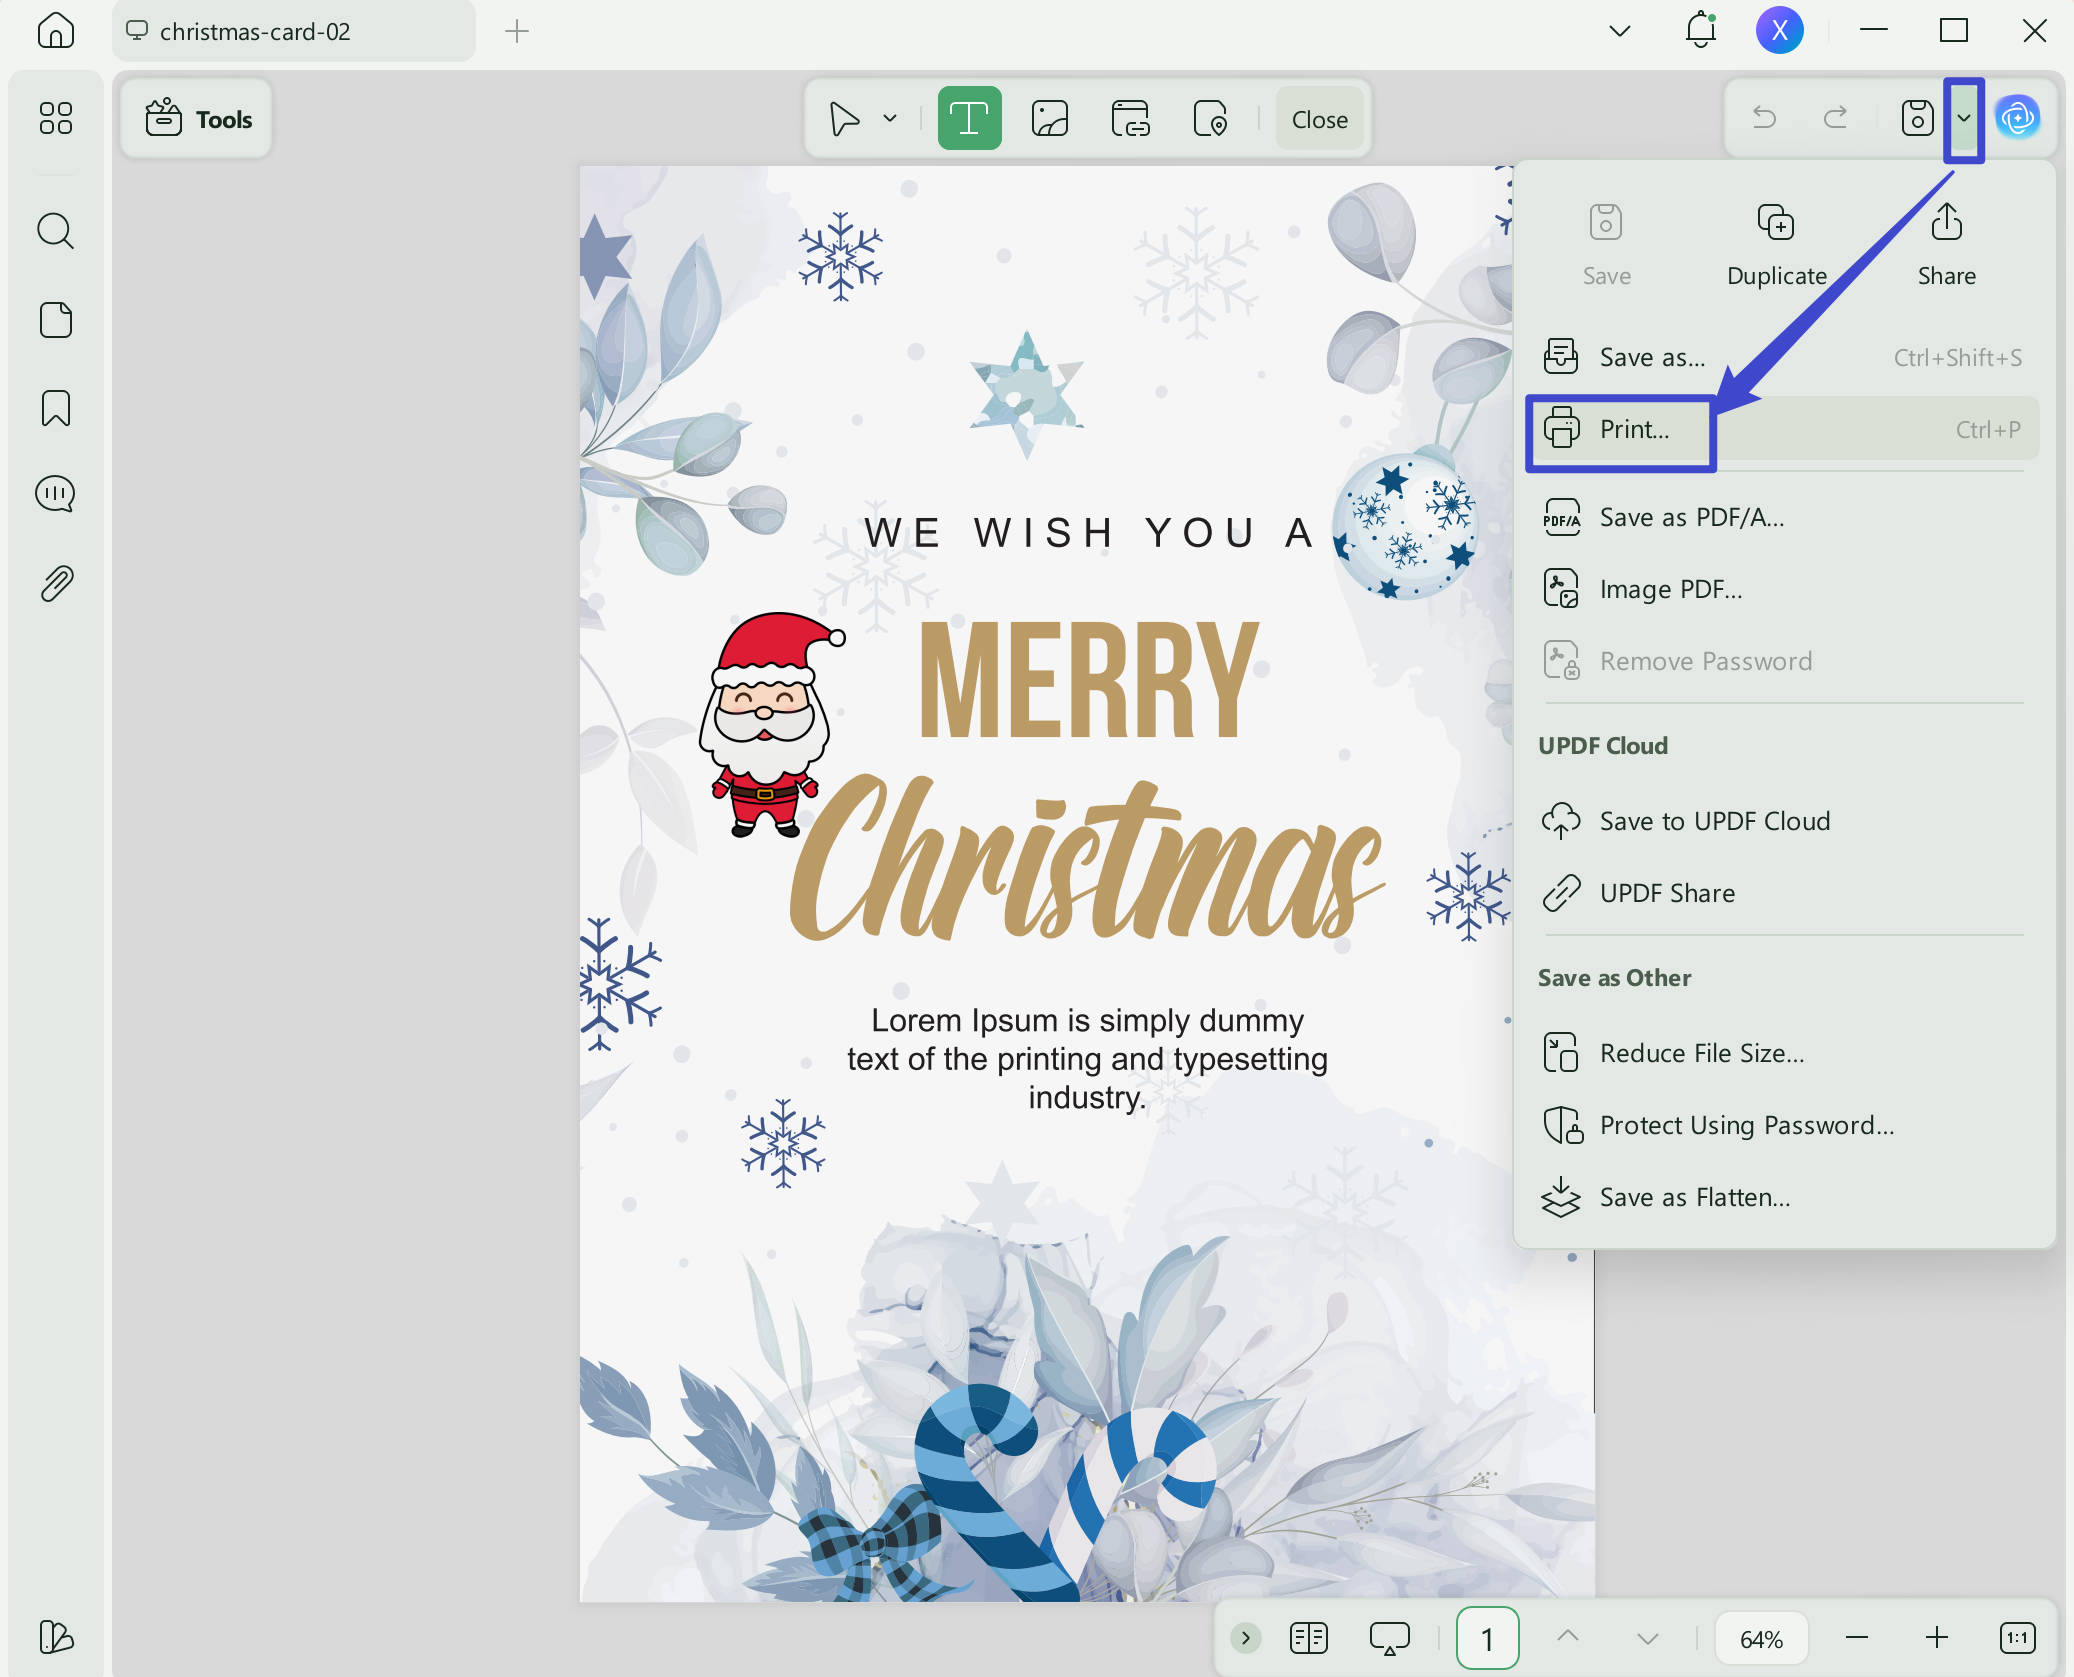Share the document
This screenshot has height=1677, width=2074.
point(1946,245)
